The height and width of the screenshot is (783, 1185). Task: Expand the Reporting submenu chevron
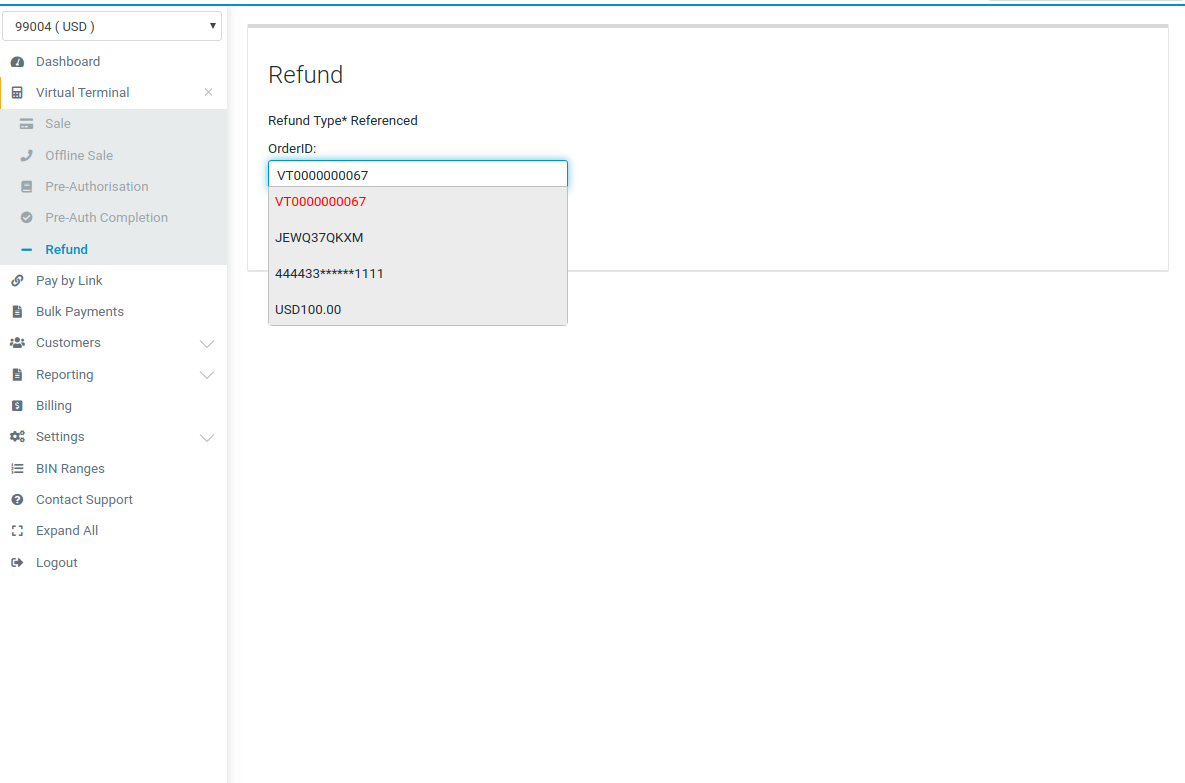point(207,375)
